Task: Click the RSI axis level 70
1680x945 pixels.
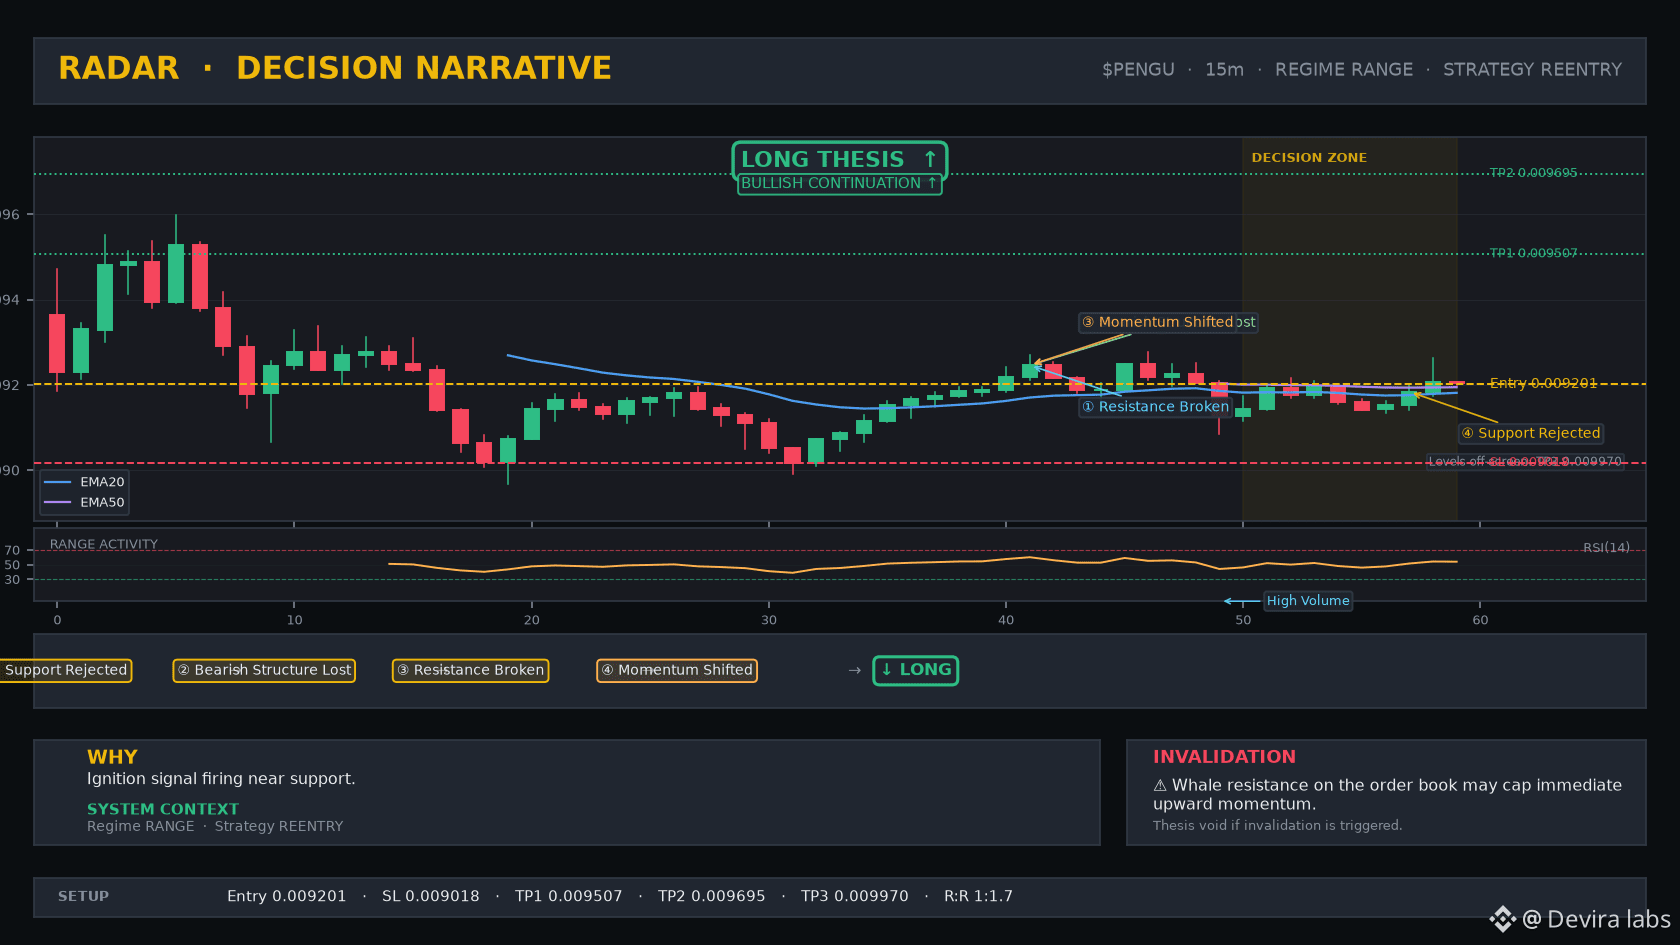Action: [12, 551]
